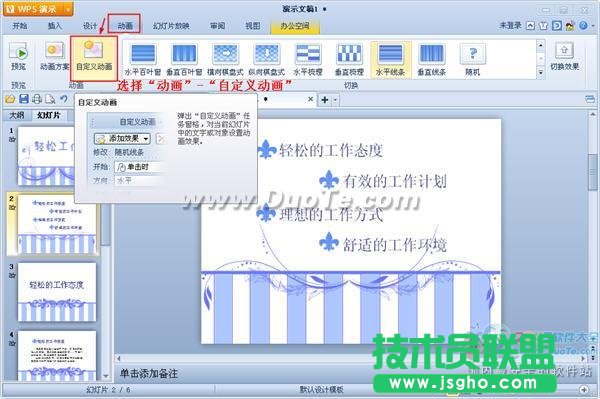Apply horizontal comb (水平梳理) transition
The height and width of the screenshot is (399, 600).
click(308, 59)
